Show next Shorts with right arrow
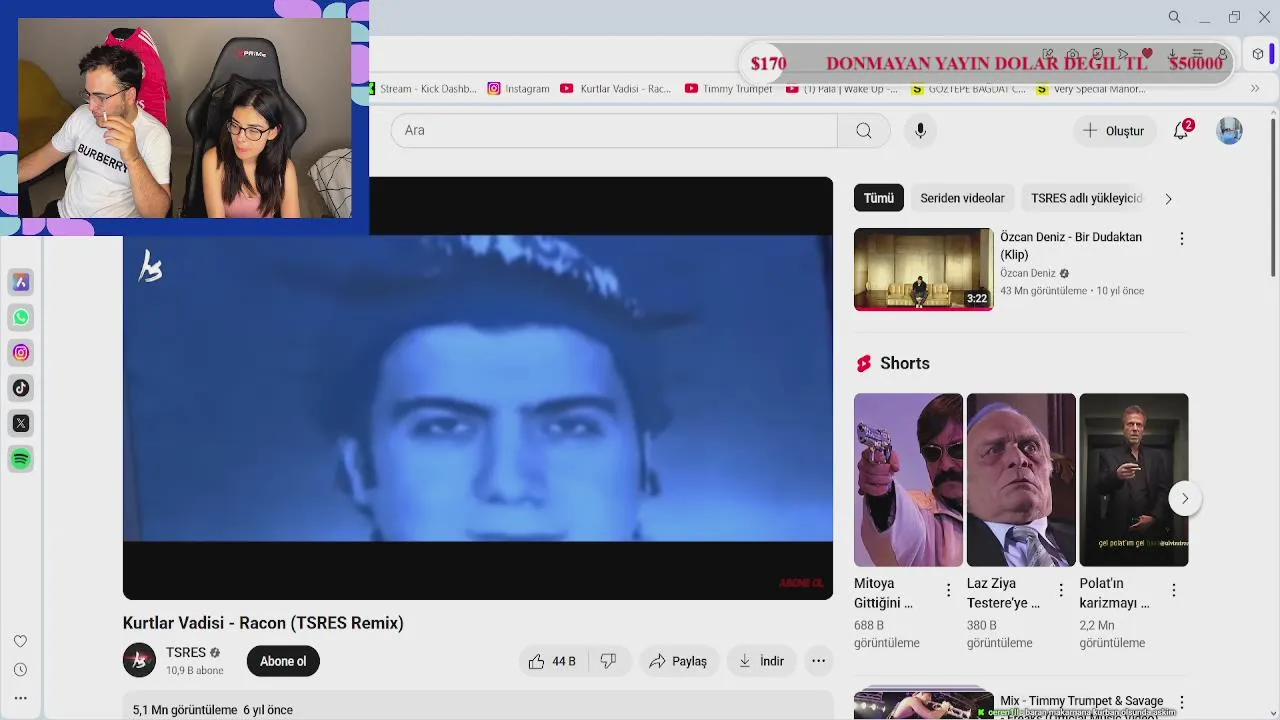Image resolution: width=1280 pixels, height=720 pixels. (x=1185, y=498)
